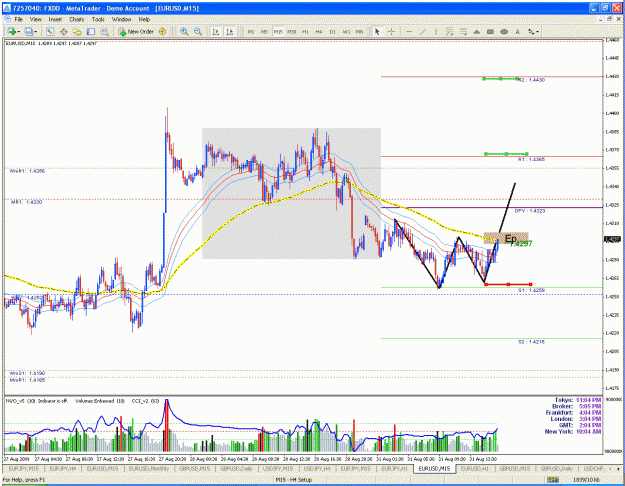Open the EURJPY,M15 chart tab at far left

pyautogui.click(x=24, y=468)
